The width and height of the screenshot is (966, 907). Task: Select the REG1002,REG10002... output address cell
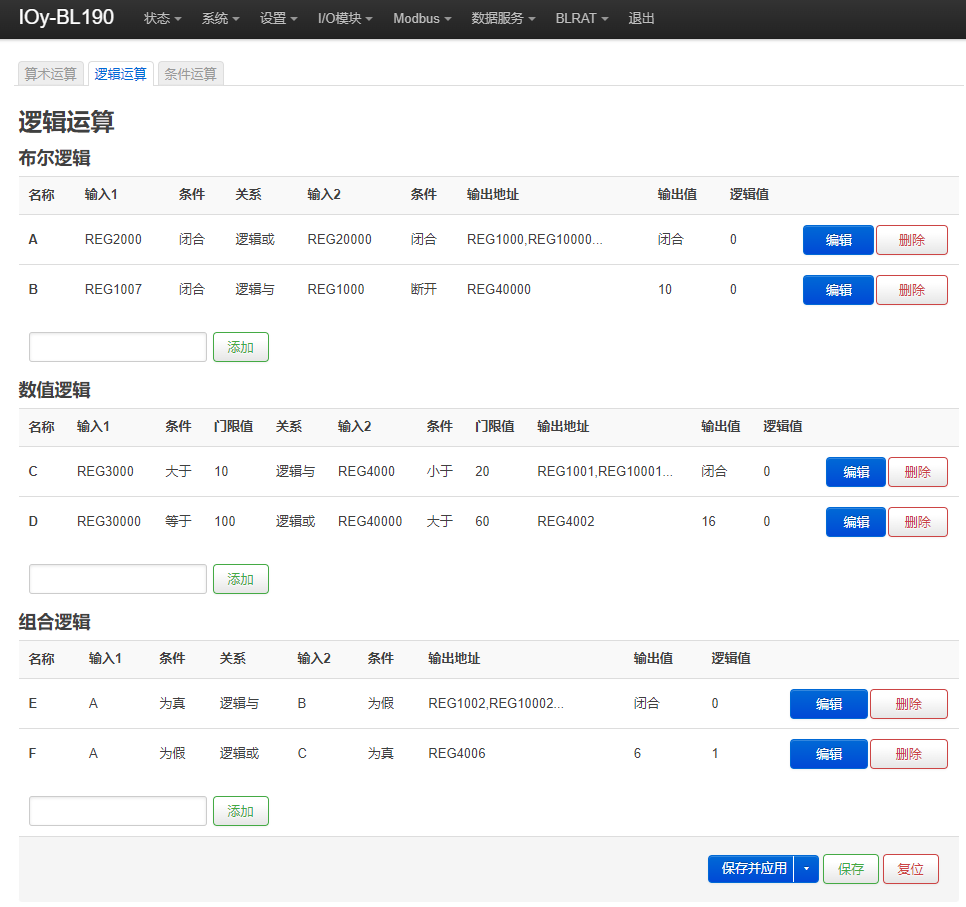click(495, 703)
